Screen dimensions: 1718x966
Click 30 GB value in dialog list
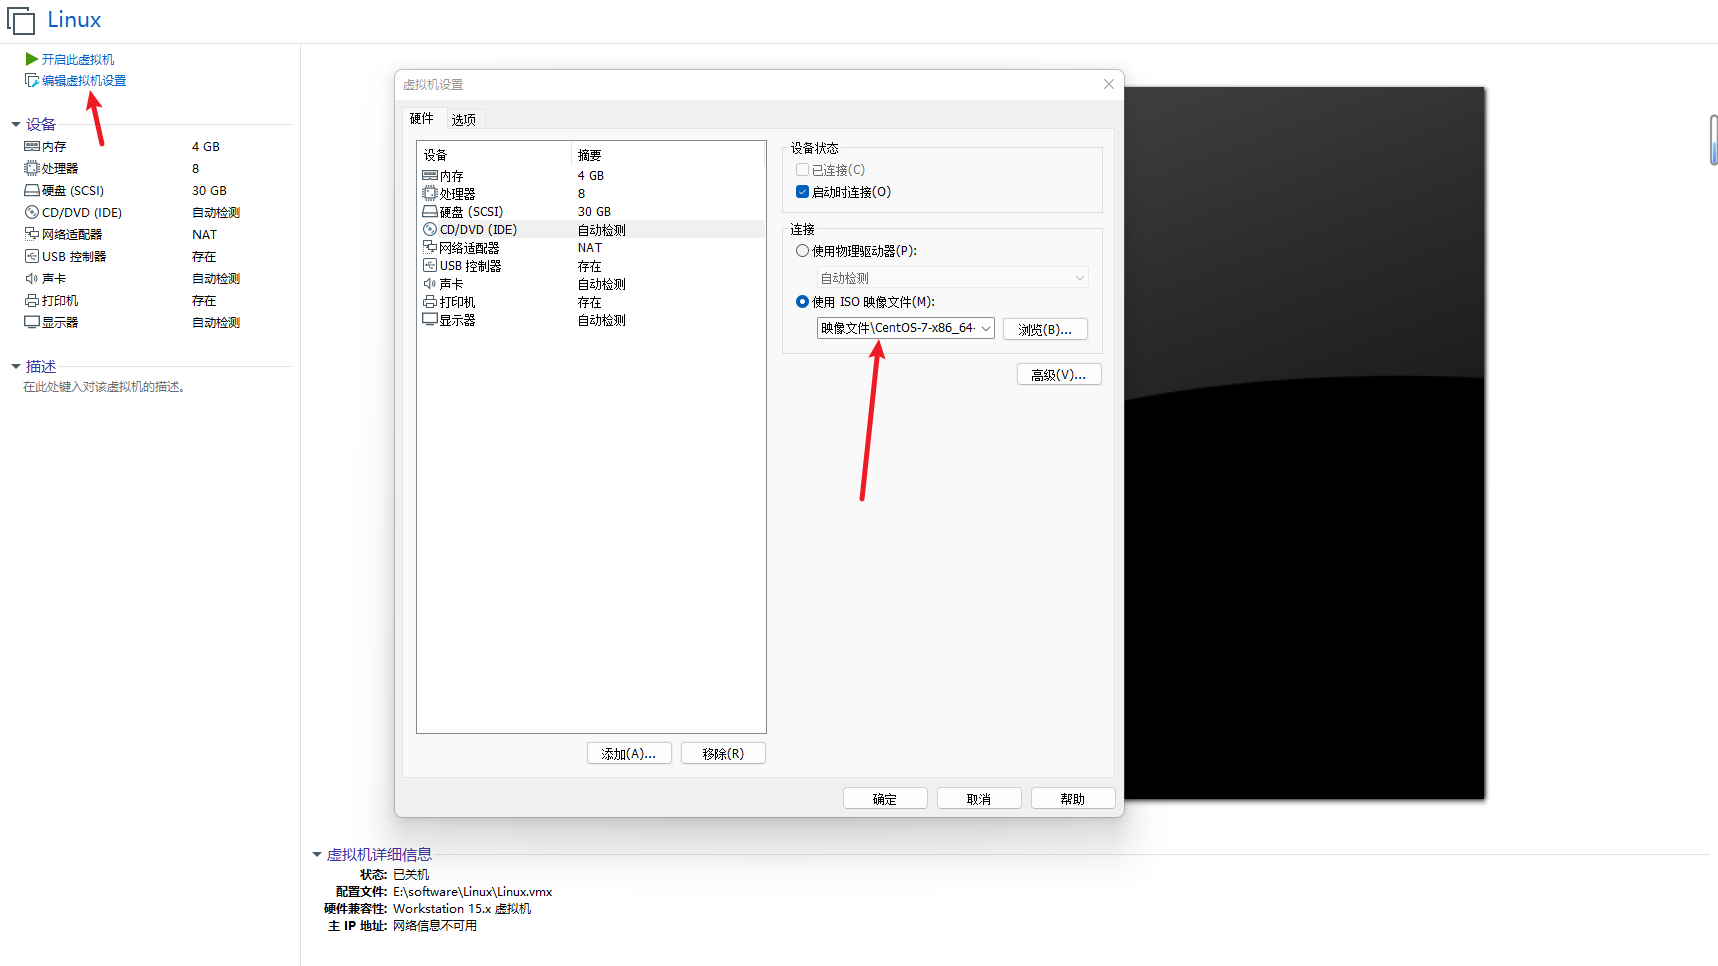[594, 212]
